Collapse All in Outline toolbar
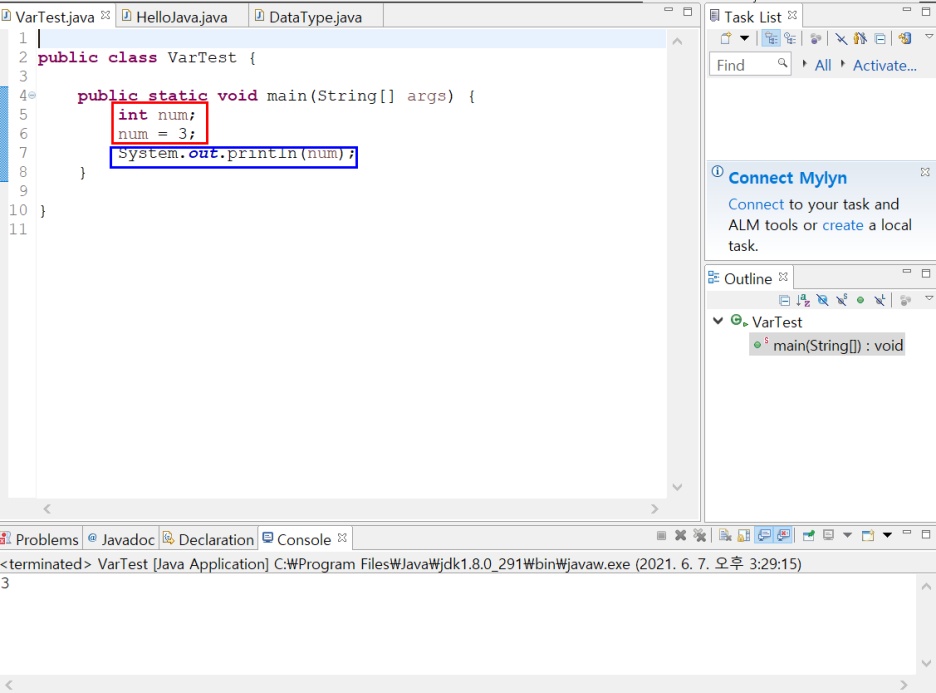The width and height of the screenshot is (936, 693). (784, 300)
